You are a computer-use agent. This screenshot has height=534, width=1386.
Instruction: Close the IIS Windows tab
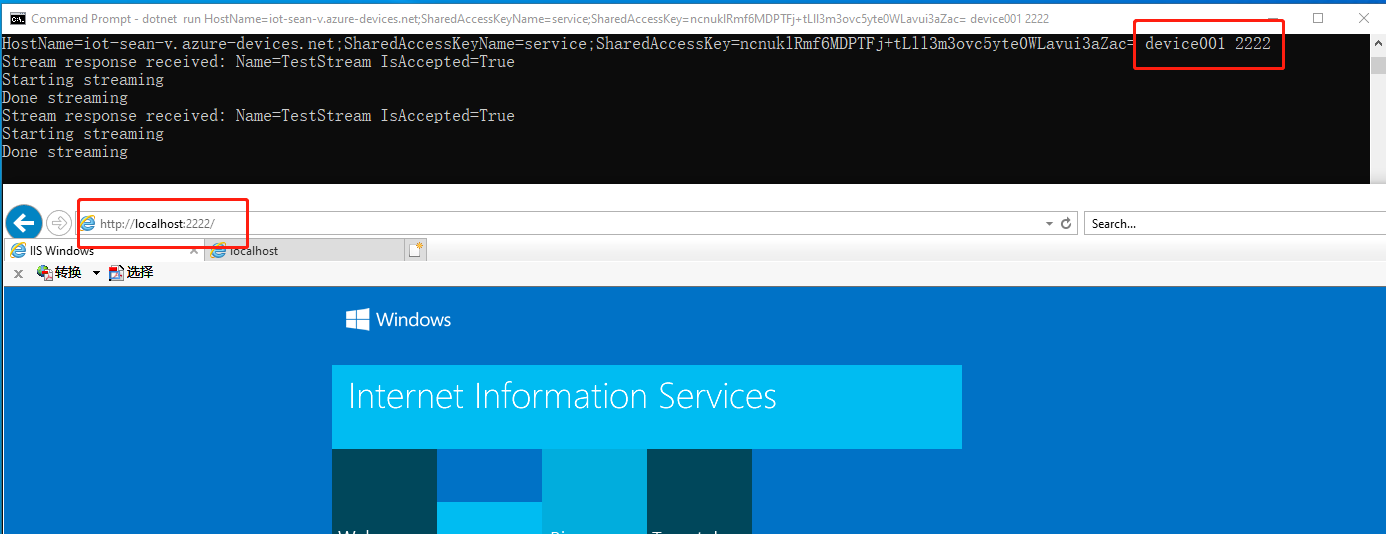(192, 250)
